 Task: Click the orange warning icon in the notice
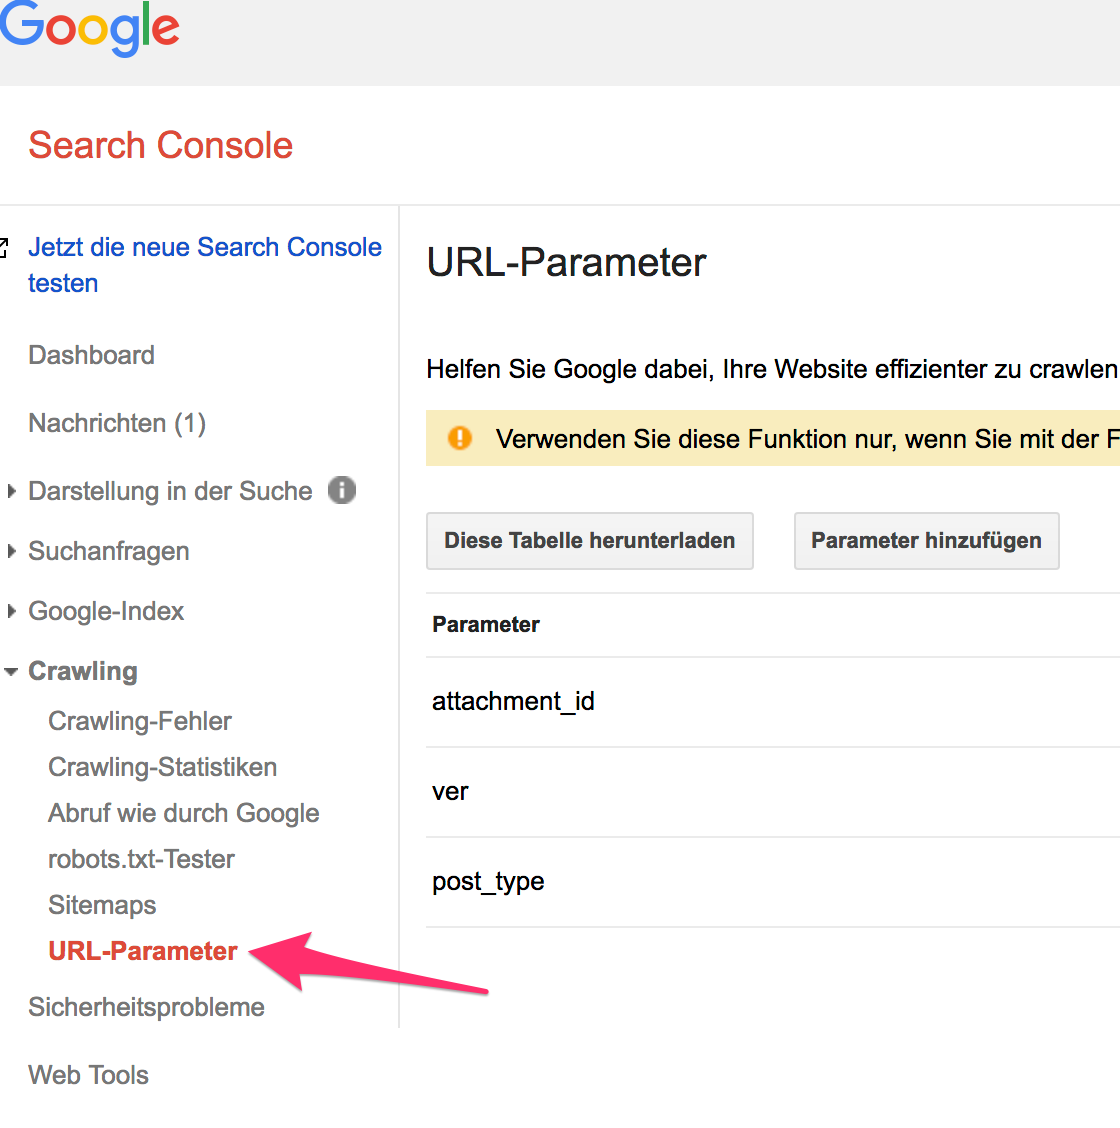tap(459, 438)
